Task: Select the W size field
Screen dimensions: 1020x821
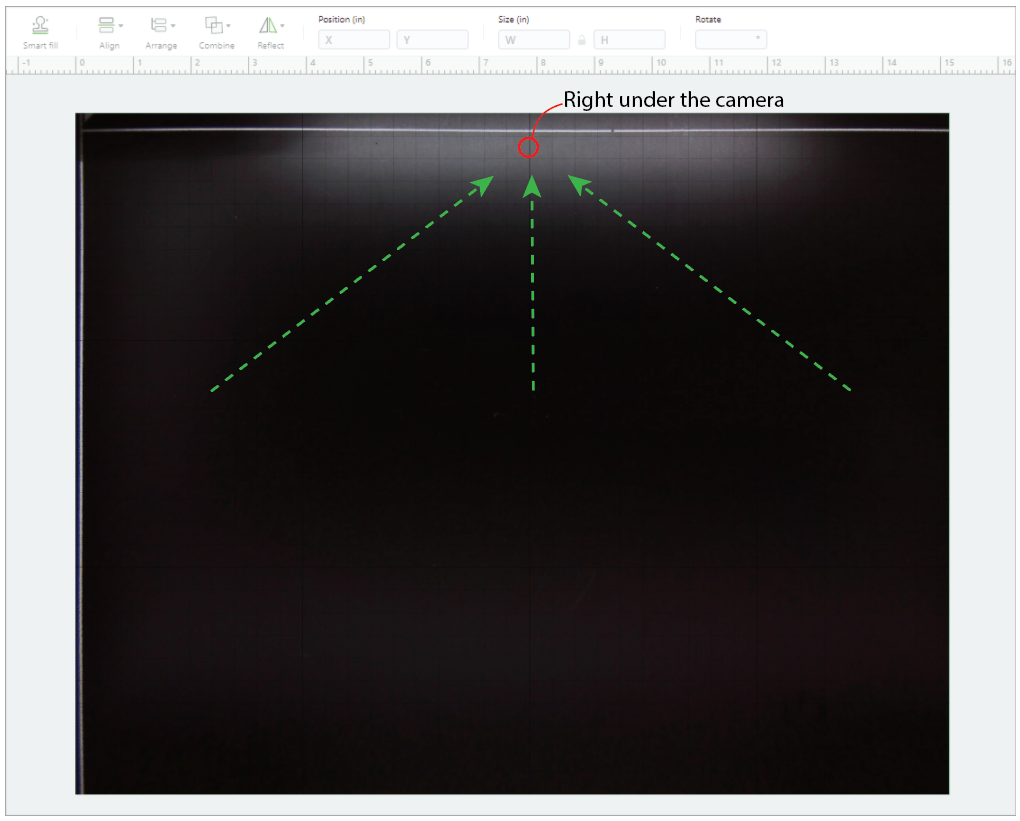Action: [533, 40]
